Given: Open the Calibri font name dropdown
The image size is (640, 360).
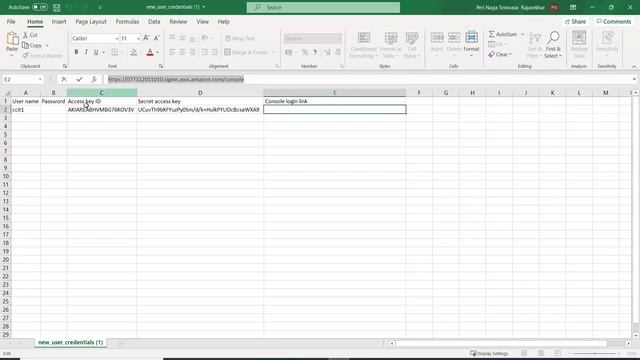Looking at the screenshot, I should coord(117,38).
